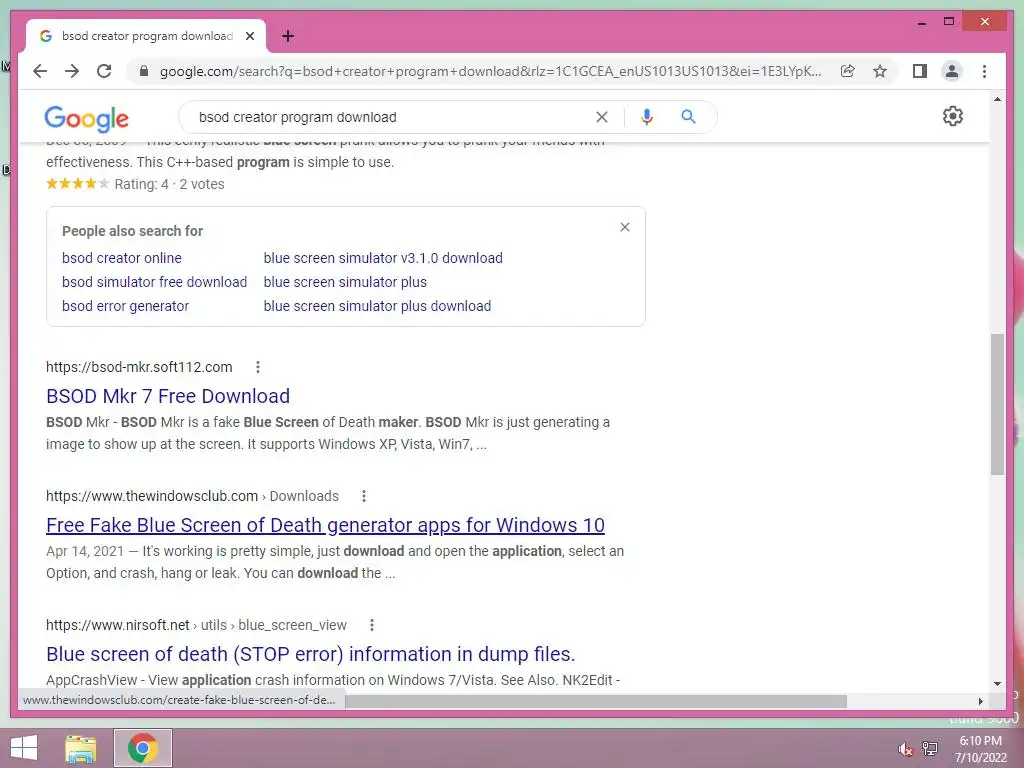
Task: Close the bsod creator tab
Action: (250, 36)
